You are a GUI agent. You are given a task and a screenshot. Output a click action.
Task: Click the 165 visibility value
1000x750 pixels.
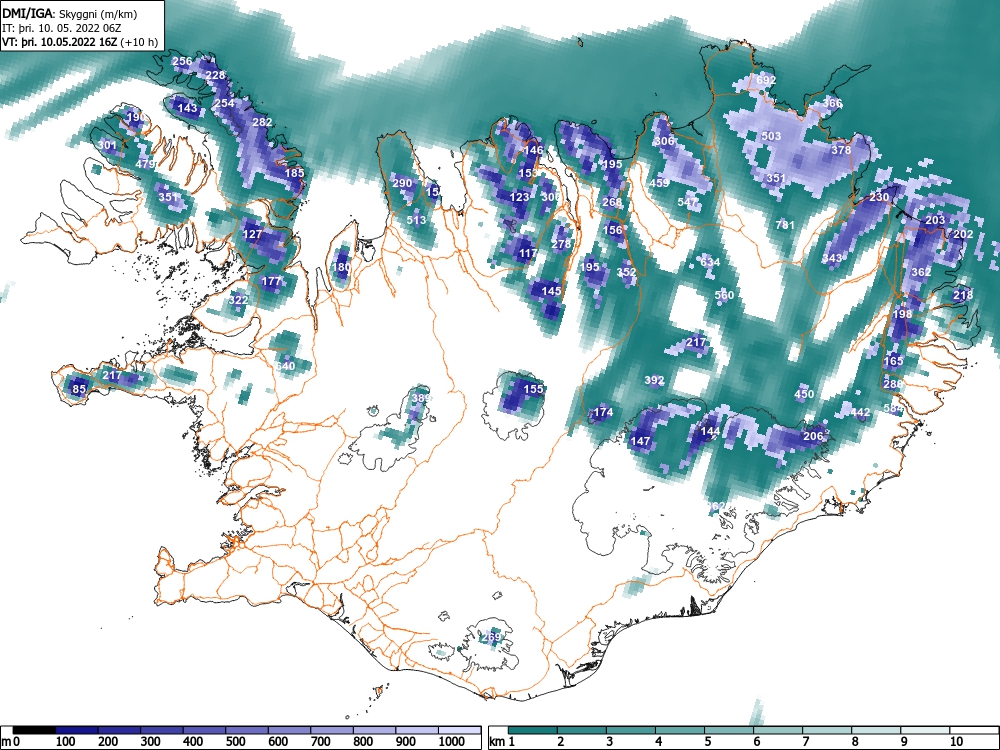pyautogui.click(x=893, y=361)
